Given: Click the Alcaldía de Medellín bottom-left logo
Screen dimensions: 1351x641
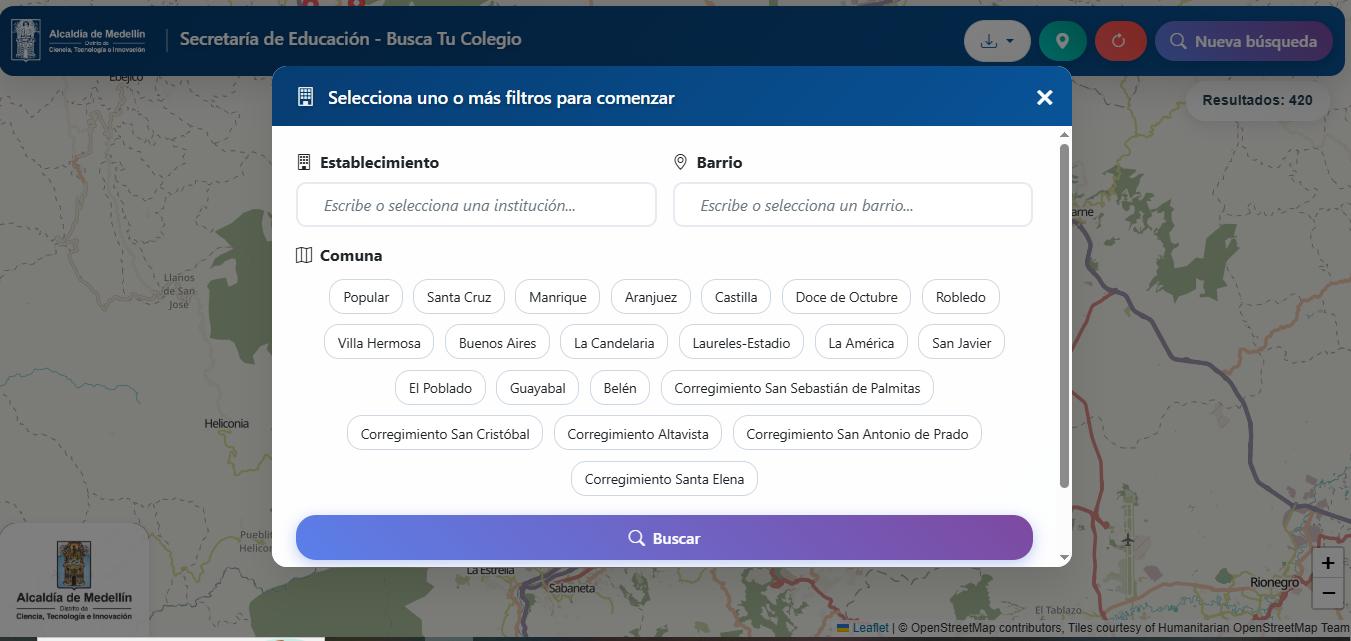Looking at the screenshot, I should pos(74,580).
